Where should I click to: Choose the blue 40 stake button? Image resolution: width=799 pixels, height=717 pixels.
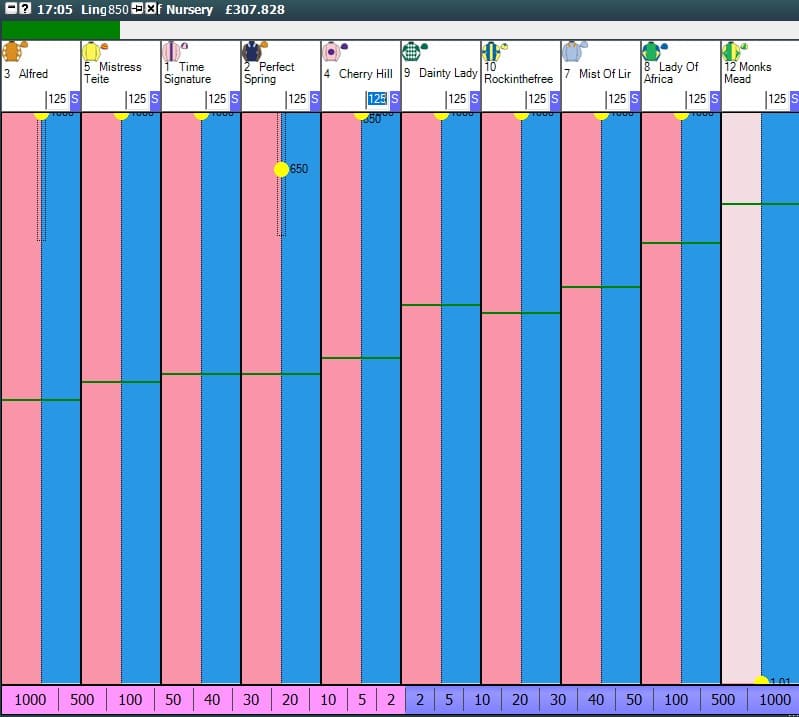click(596, 700)
